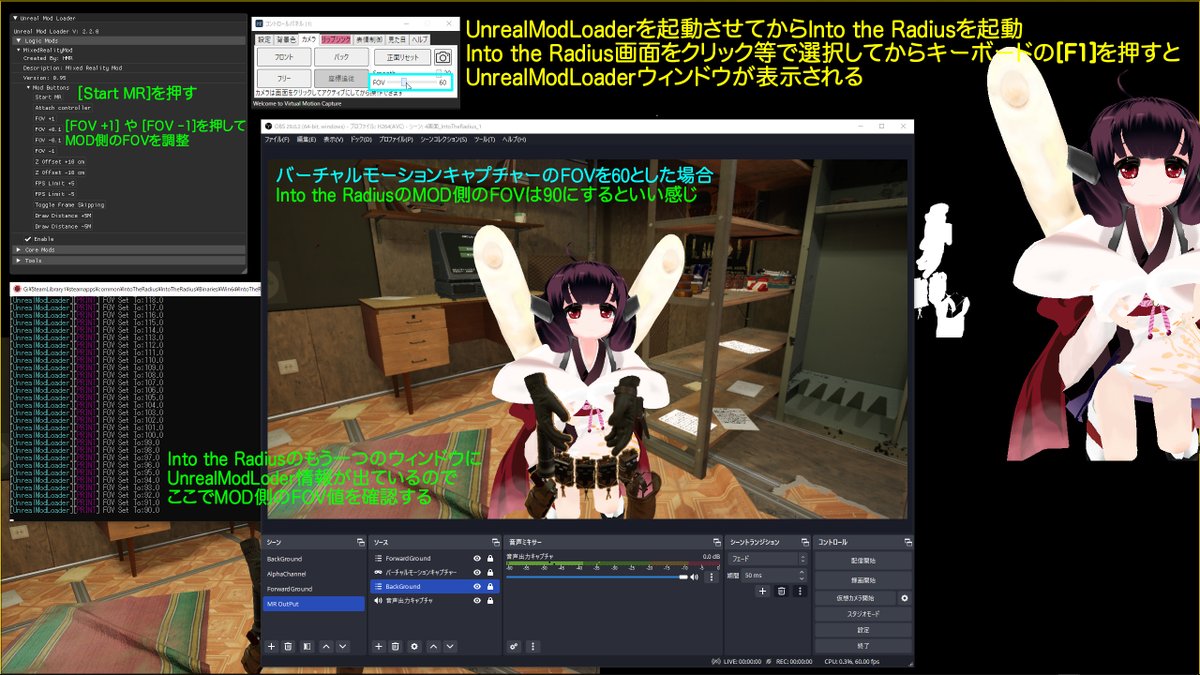Screen dimensions: 1200x675
Task: Move source down in Sources panel
Action: pyautogui.click(x=451, y=647)
